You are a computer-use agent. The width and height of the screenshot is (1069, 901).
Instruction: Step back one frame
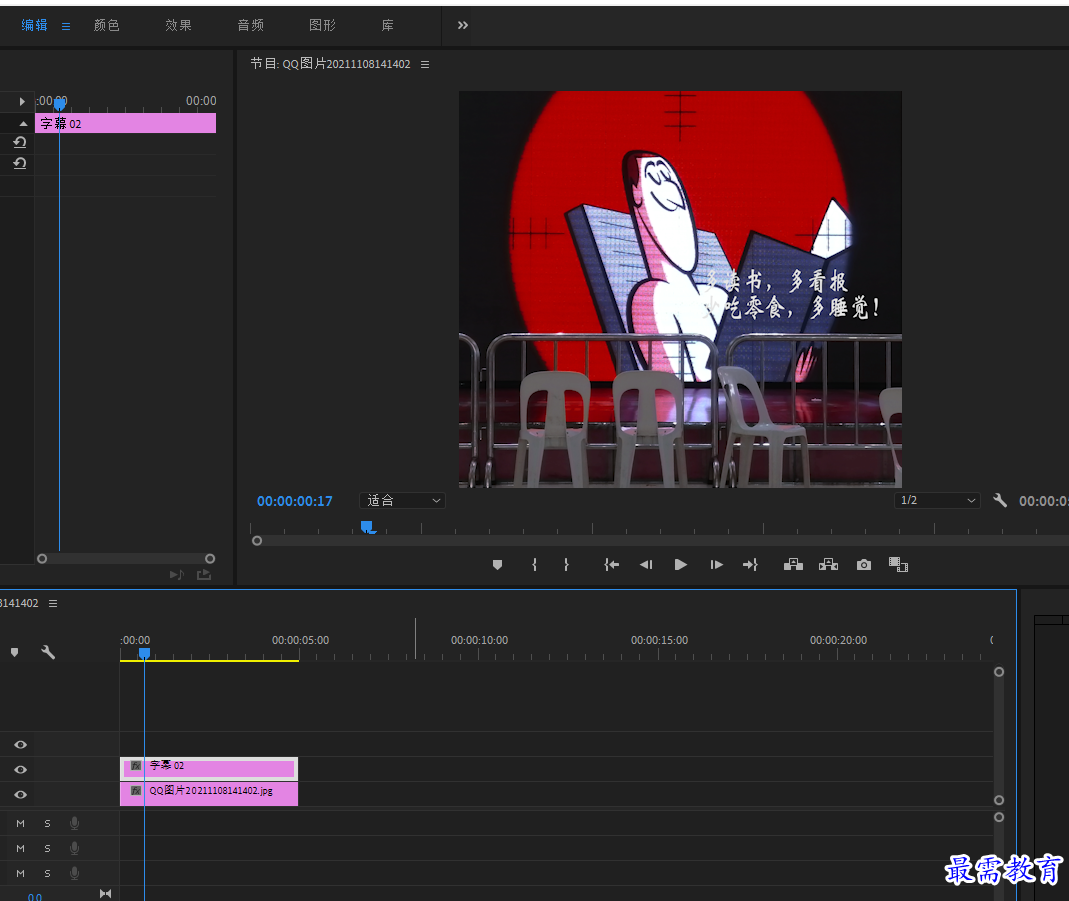646,565
